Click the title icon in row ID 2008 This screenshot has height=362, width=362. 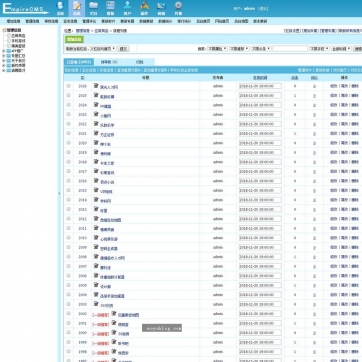tap(96, 257)
